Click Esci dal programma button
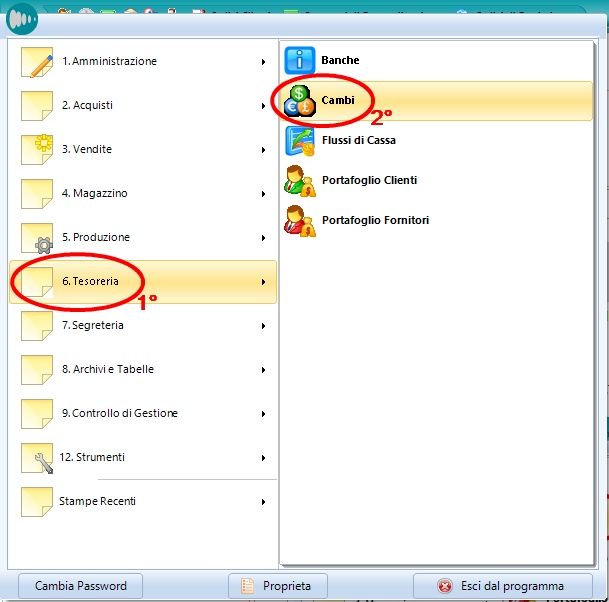This screenshot has width=609, height=602. [502, 586]
